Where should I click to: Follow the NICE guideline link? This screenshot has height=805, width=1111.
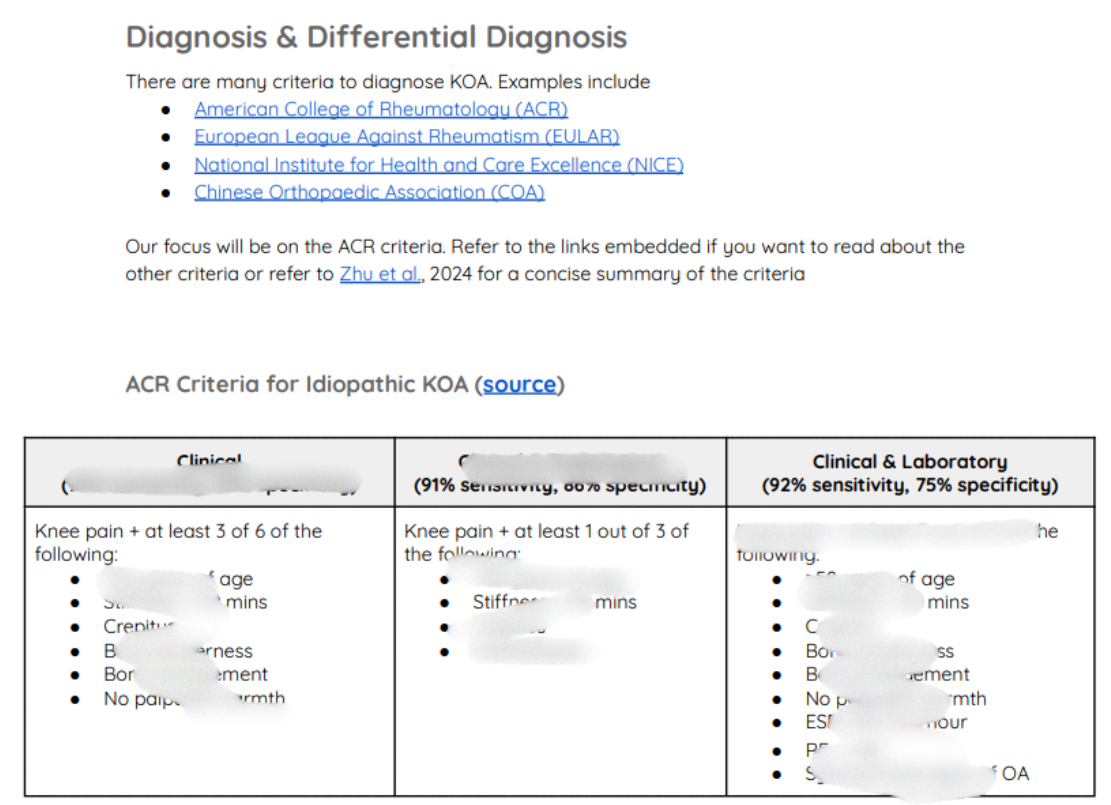[x=438, y=165]
